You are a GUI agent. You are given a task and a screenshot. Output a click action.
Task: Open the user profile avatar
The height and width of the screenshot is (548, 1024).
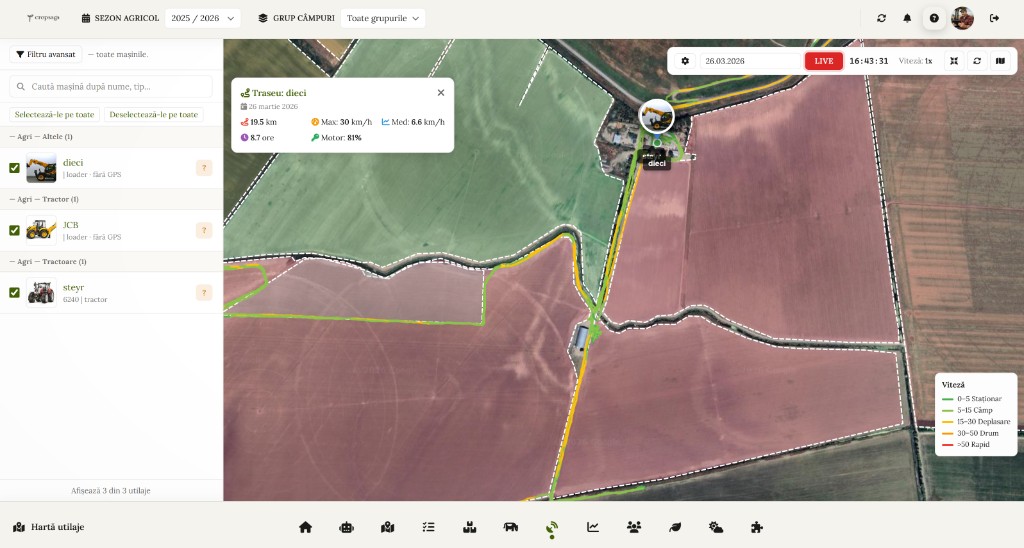point(963,18)
